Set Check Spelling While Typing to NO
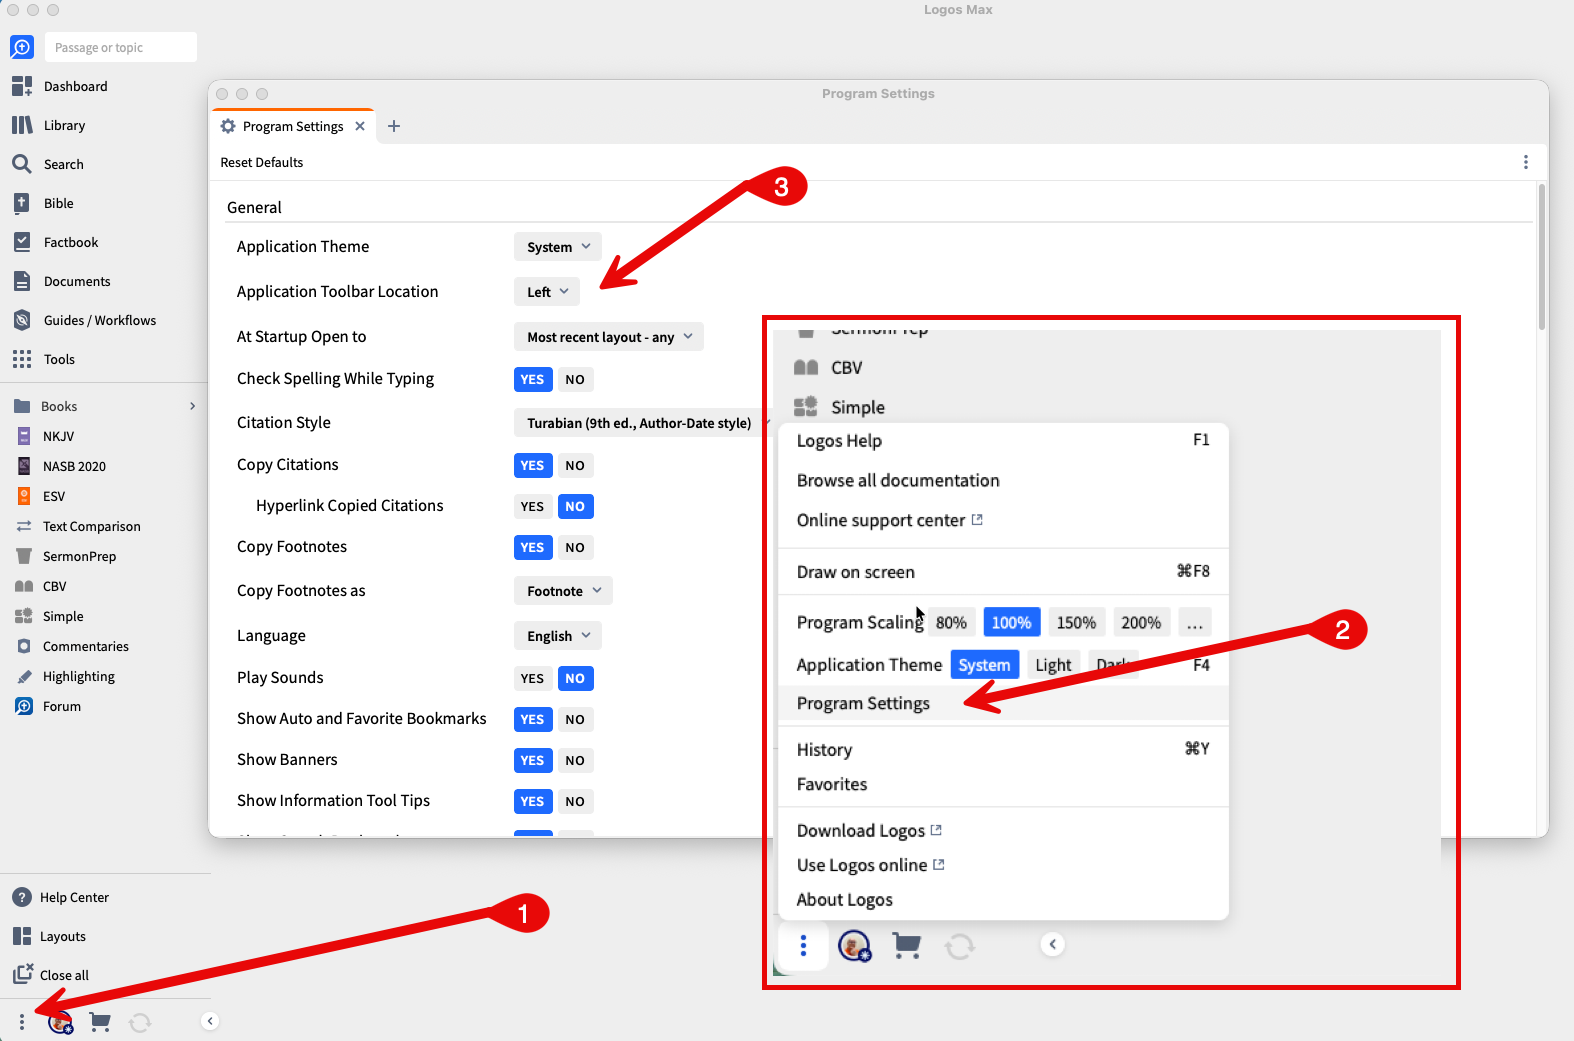Screen dimensions: 1574x1041 tap(575, 379)
